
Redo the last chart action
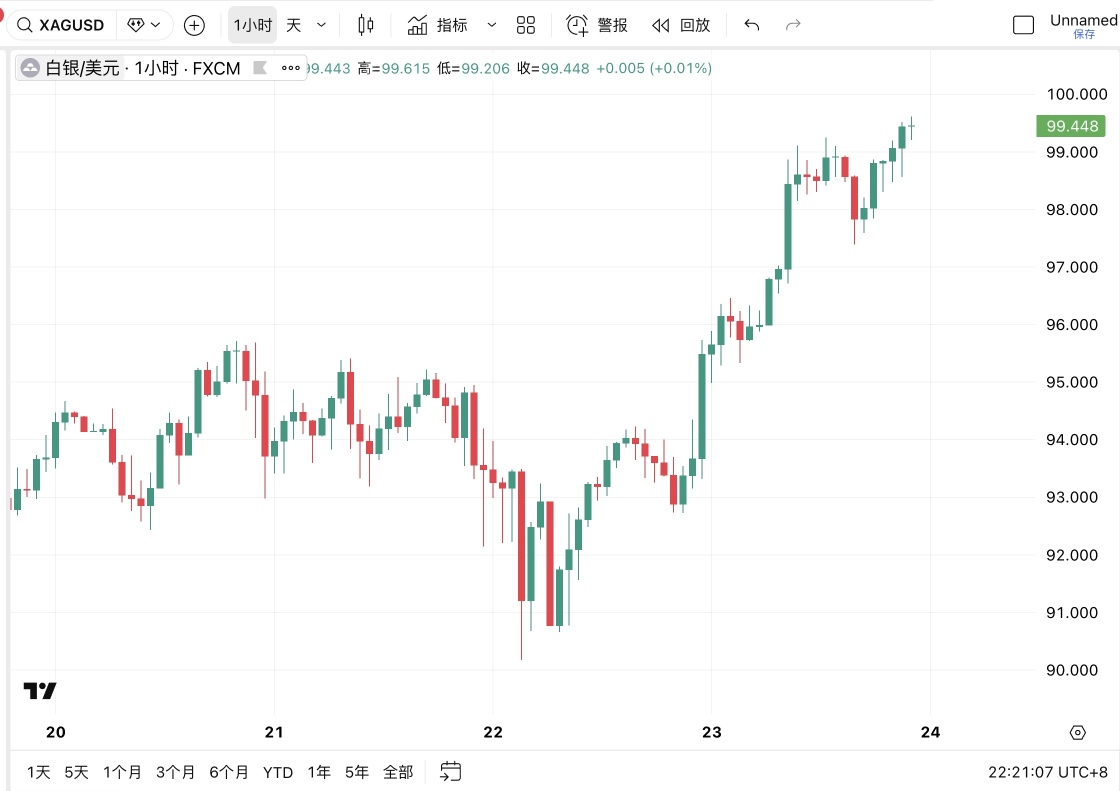coord(793,25)
